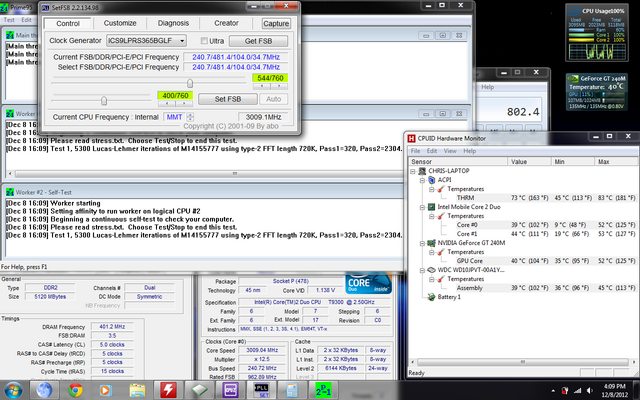Launch Google Chrome from the taskbar
The image size is (640, 400).
click(75, 390)
